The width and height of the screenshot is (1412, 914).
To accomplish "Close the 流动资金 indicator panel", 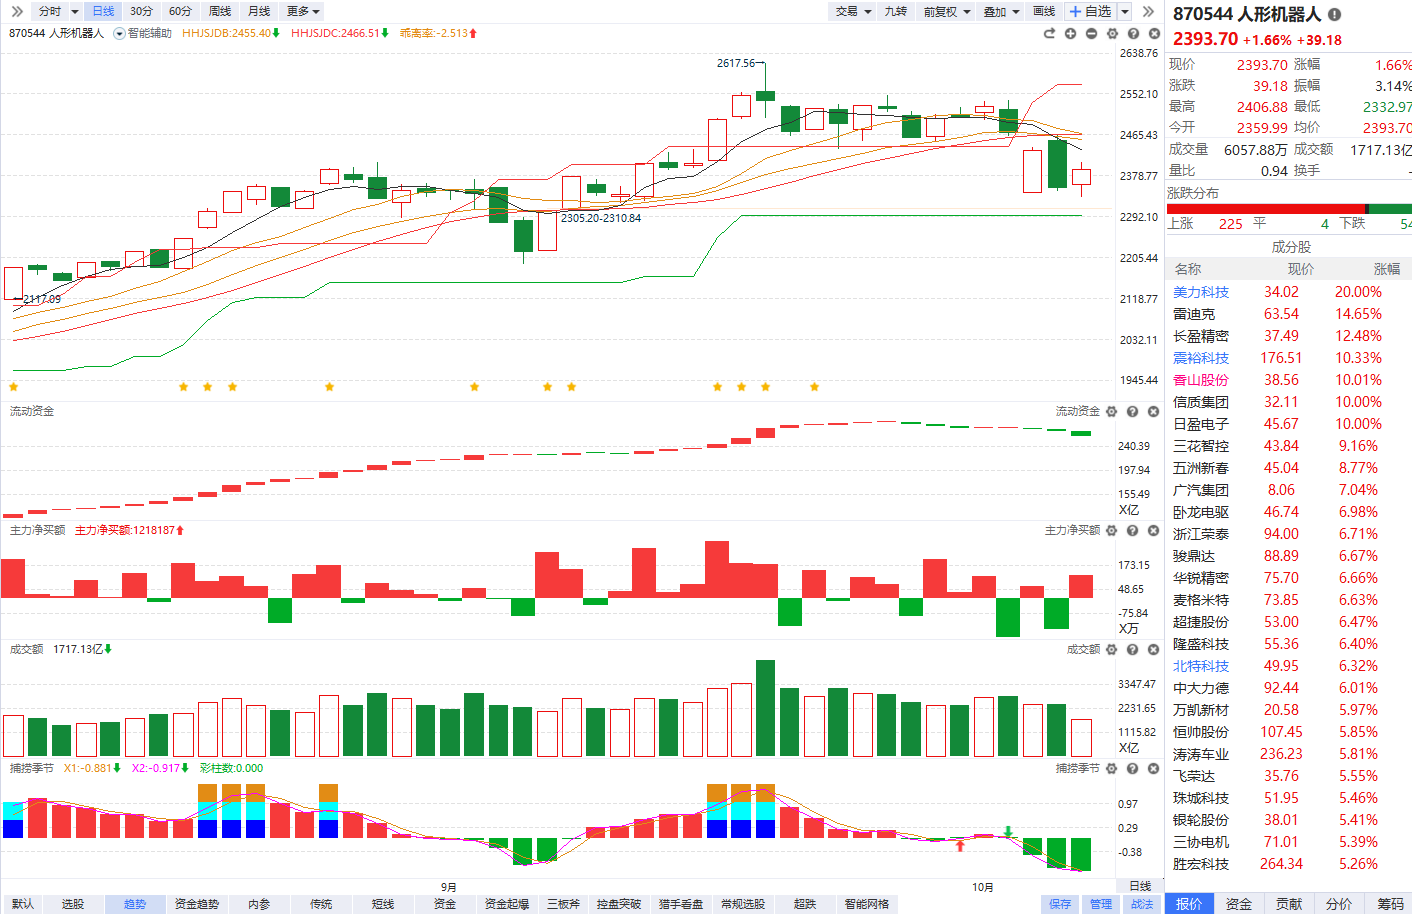I will click(1153, 411).
